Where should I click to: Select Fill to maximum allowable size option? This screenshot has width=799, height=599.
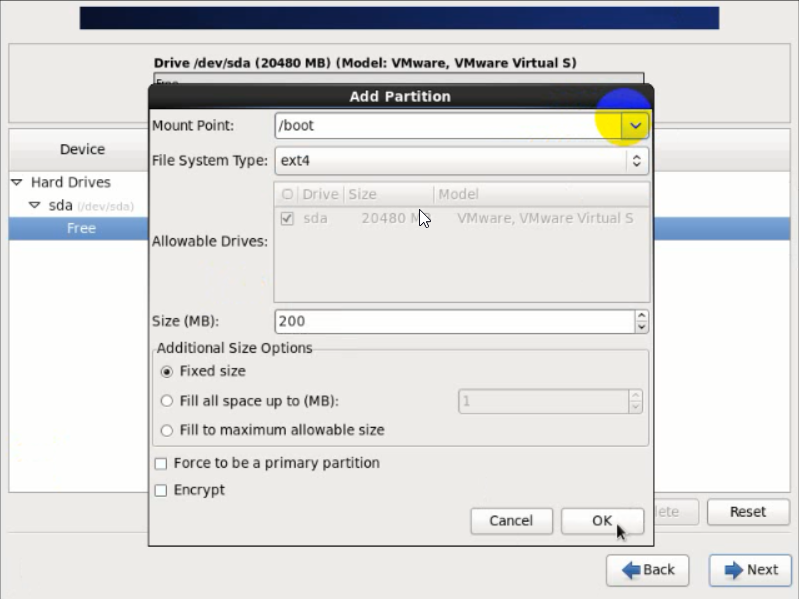167,430
